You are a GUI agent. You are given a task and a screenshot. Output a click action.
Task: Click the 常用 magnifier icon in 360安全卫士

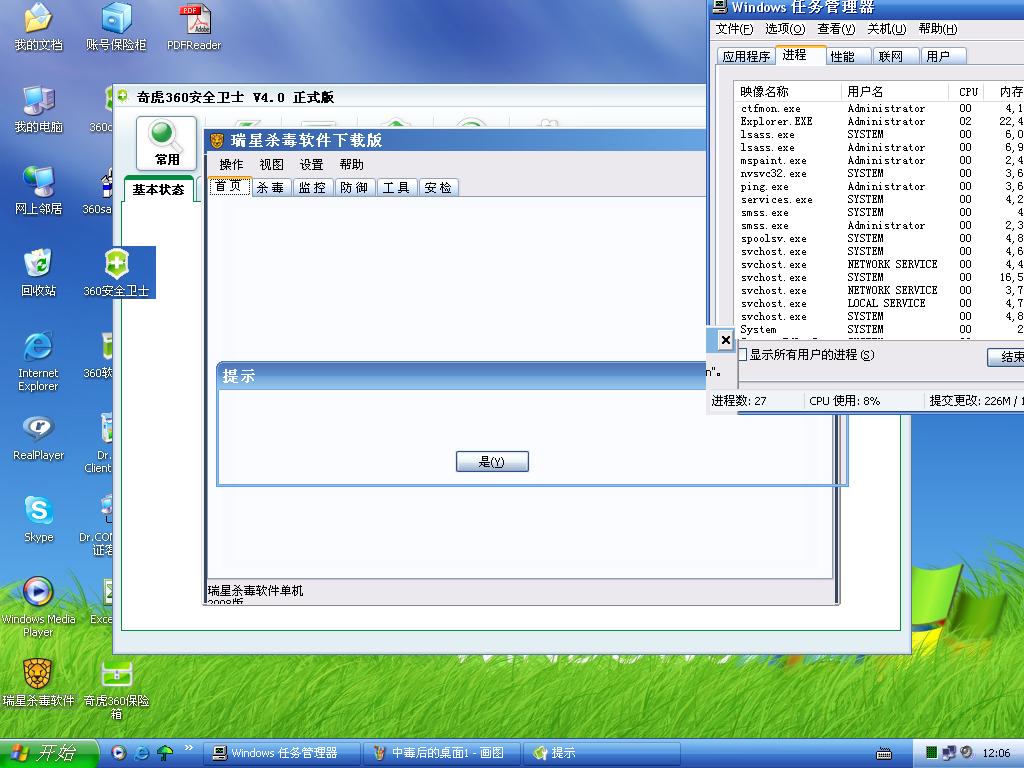pyautogui.click(x=167, y=143)
